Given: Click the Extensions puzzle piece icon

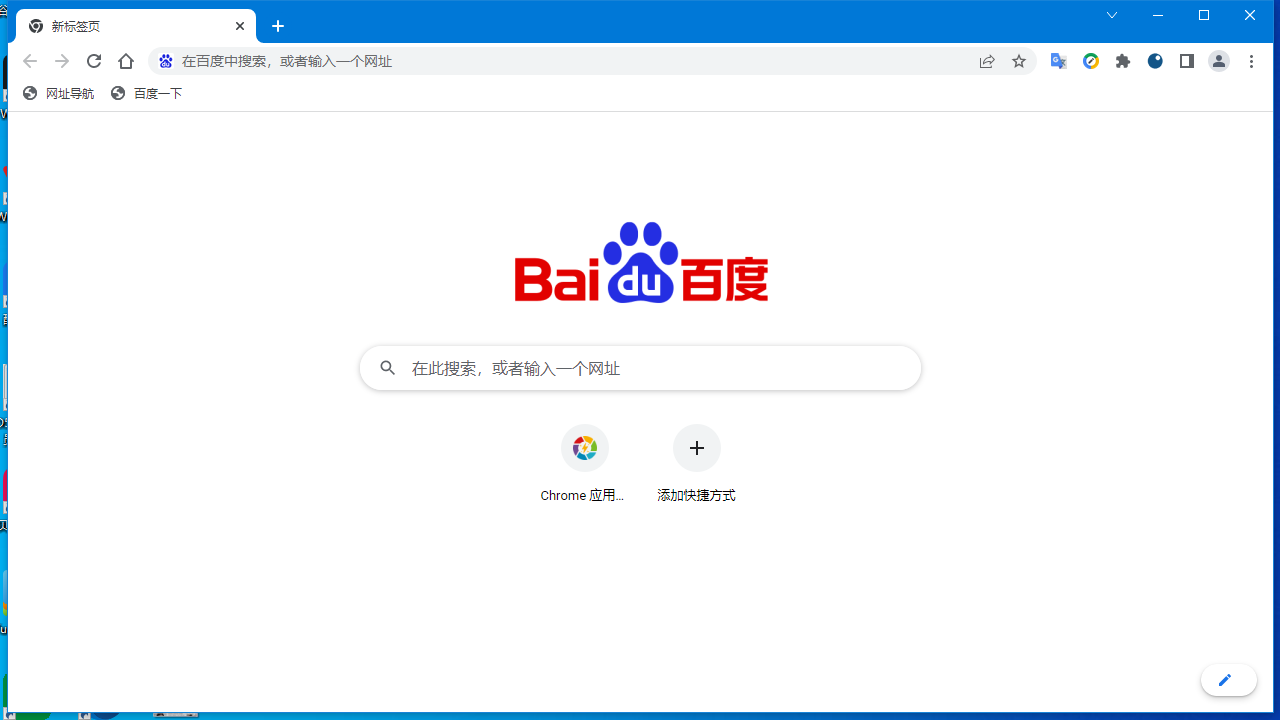Looking at the screenshot, I should coord(1122,61).
